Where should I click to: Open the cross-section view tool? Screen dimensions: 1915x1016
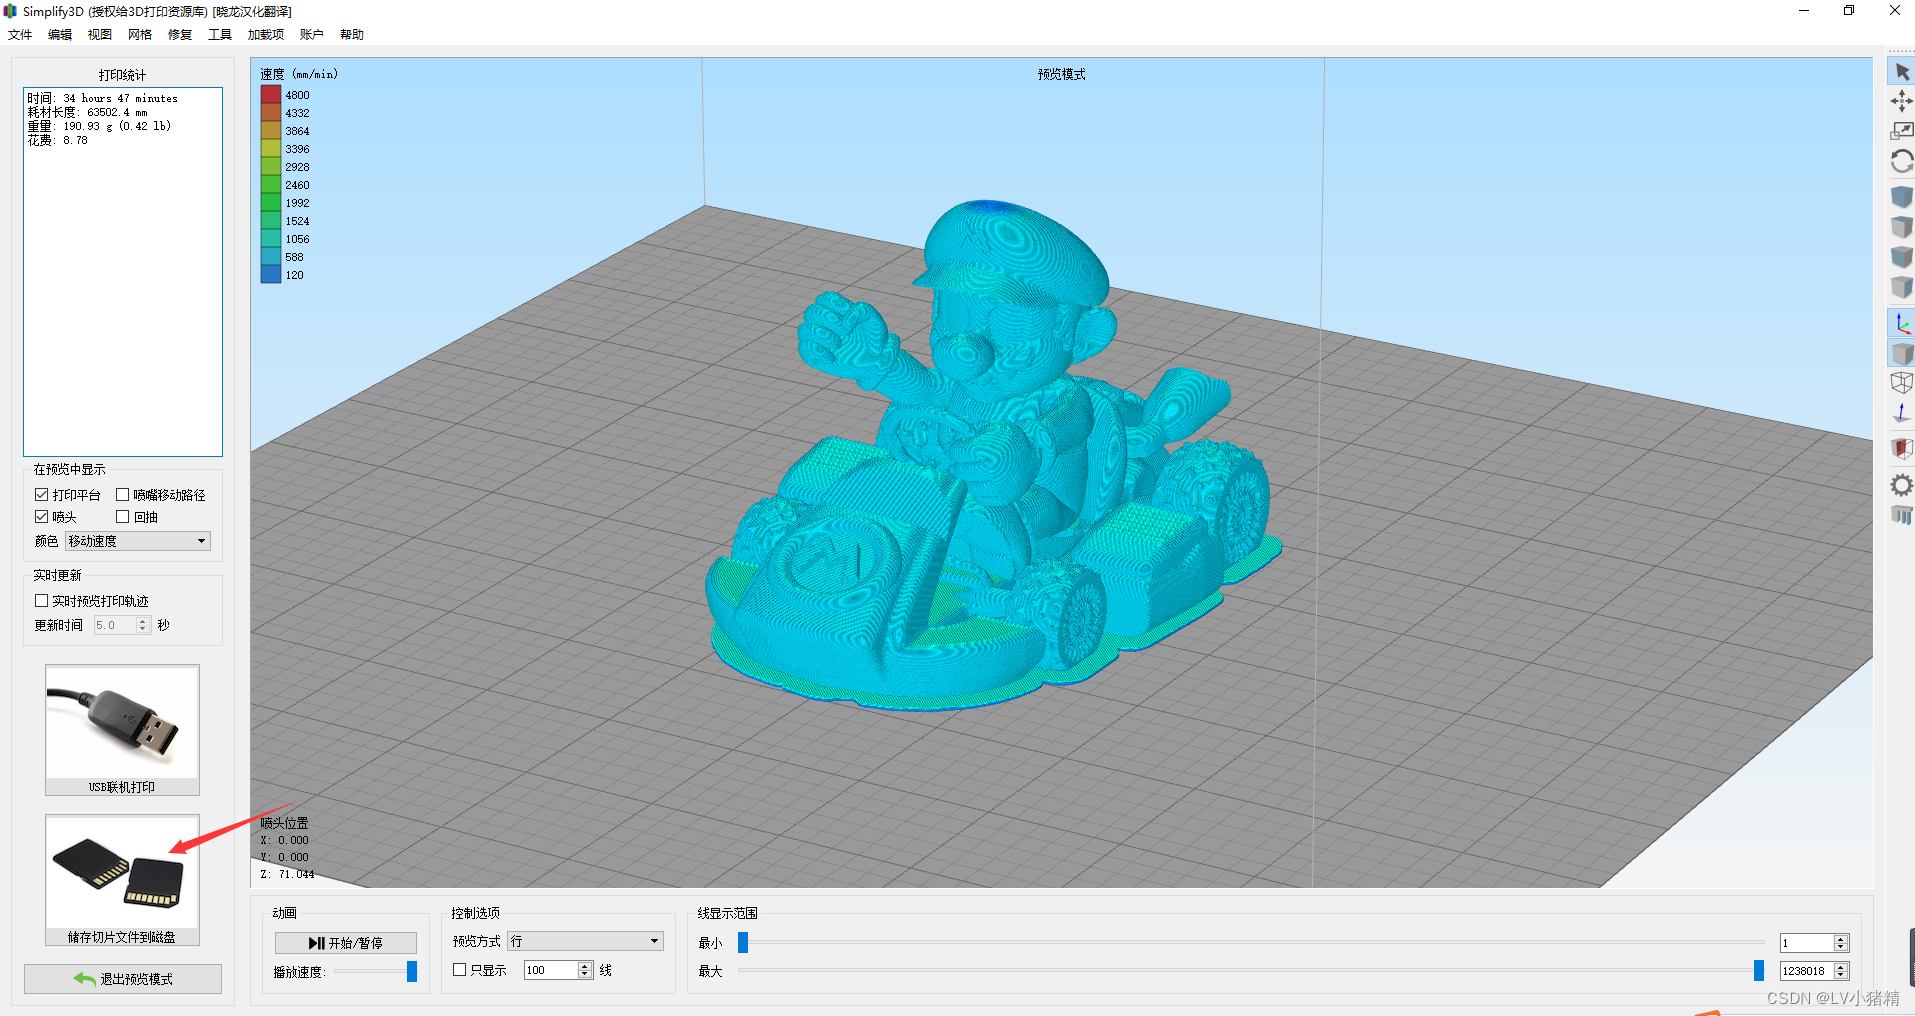pos(1901,448)
